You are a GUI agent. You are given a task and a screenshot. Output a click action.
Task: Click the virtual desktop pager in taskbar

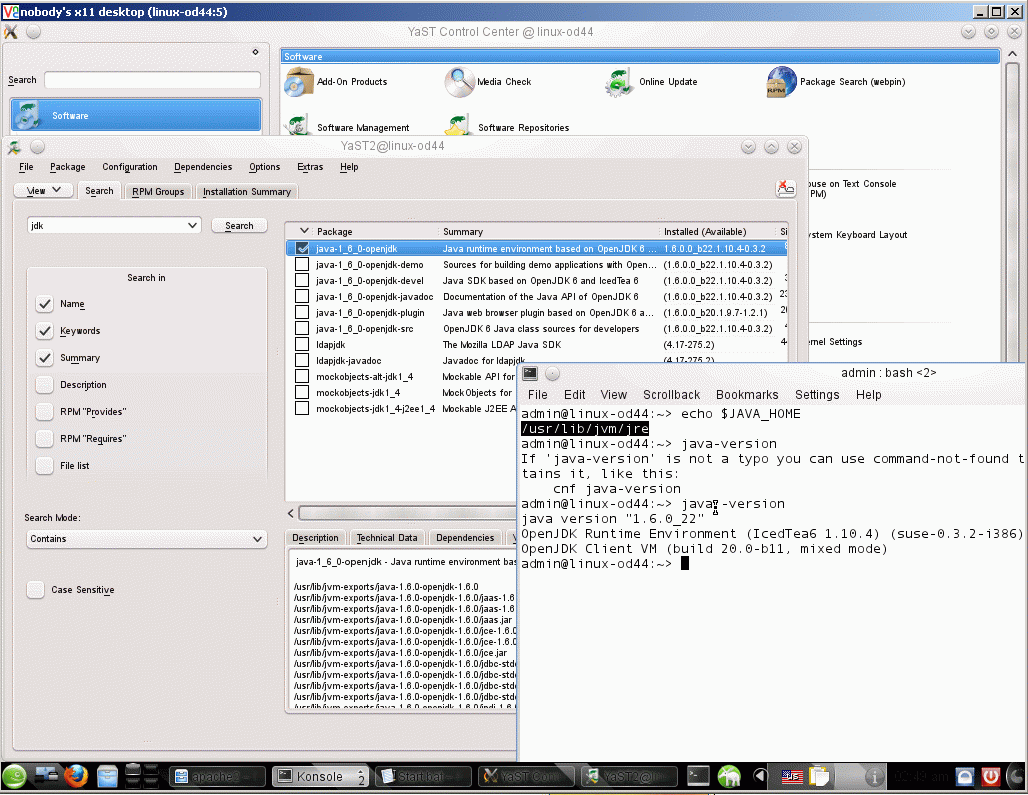(x=142, y=777)
